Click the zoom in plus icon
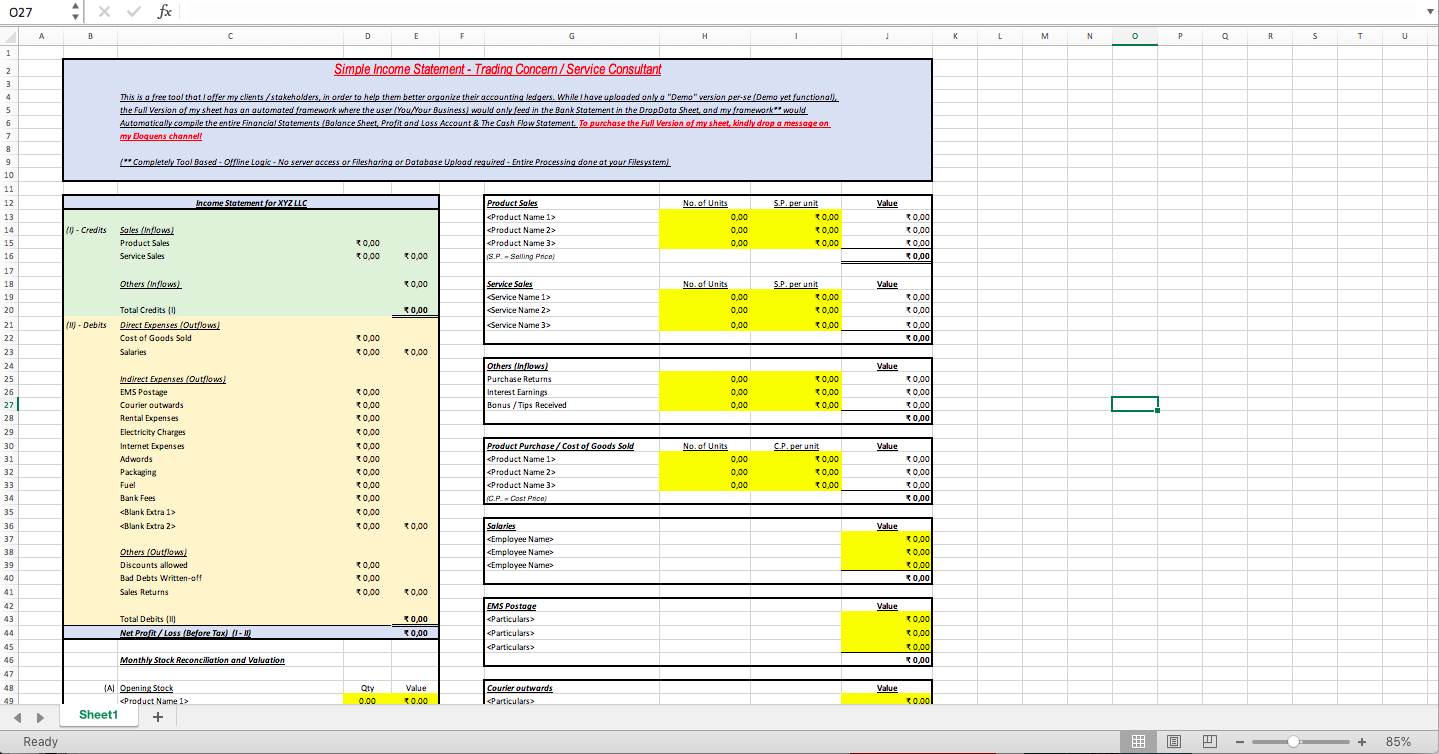The height and width of the screenshot is (754, 1439). (x=1361, y=742)
